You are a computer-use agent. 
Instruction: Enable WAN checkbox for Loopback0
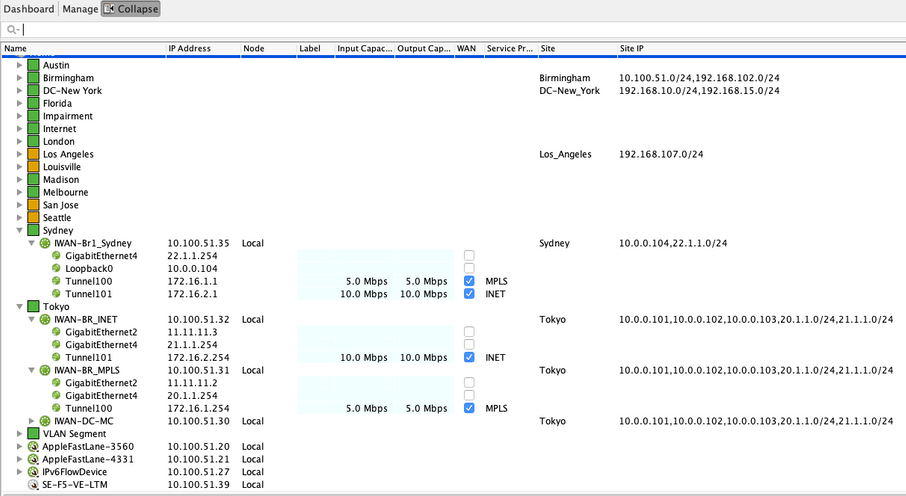coord(469,268)
